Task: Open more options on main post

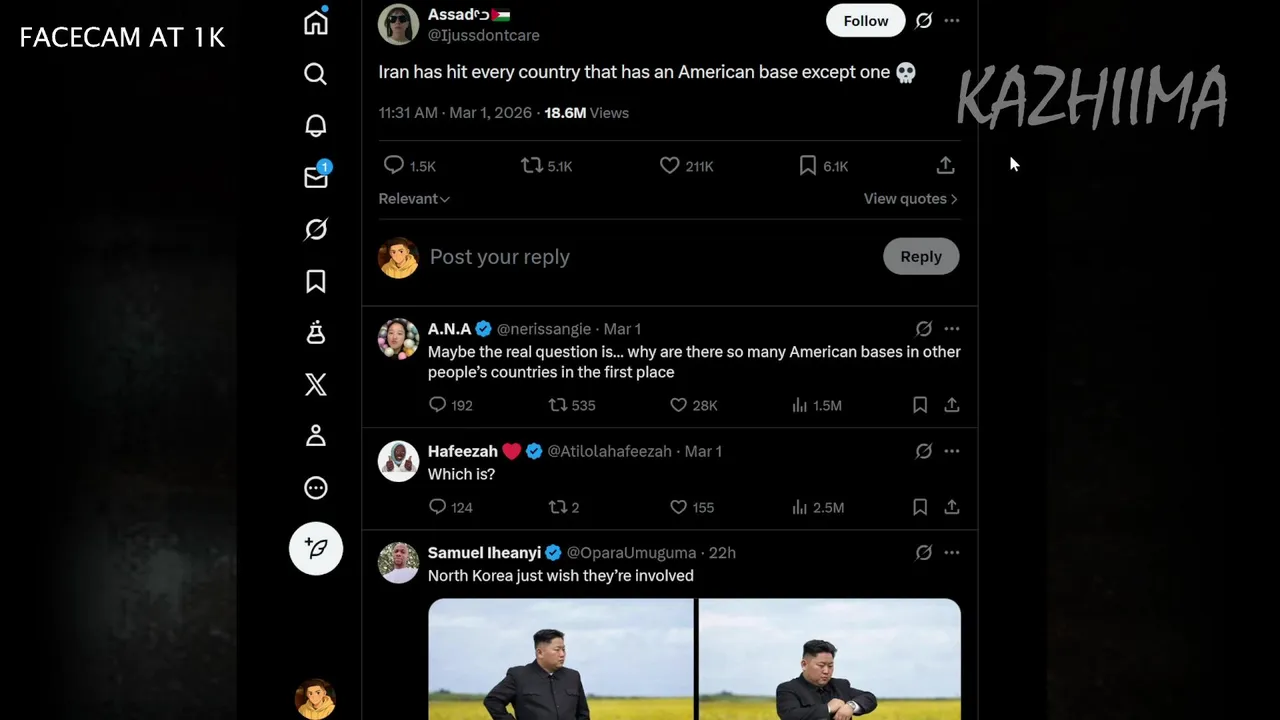Action: [952, 20]
